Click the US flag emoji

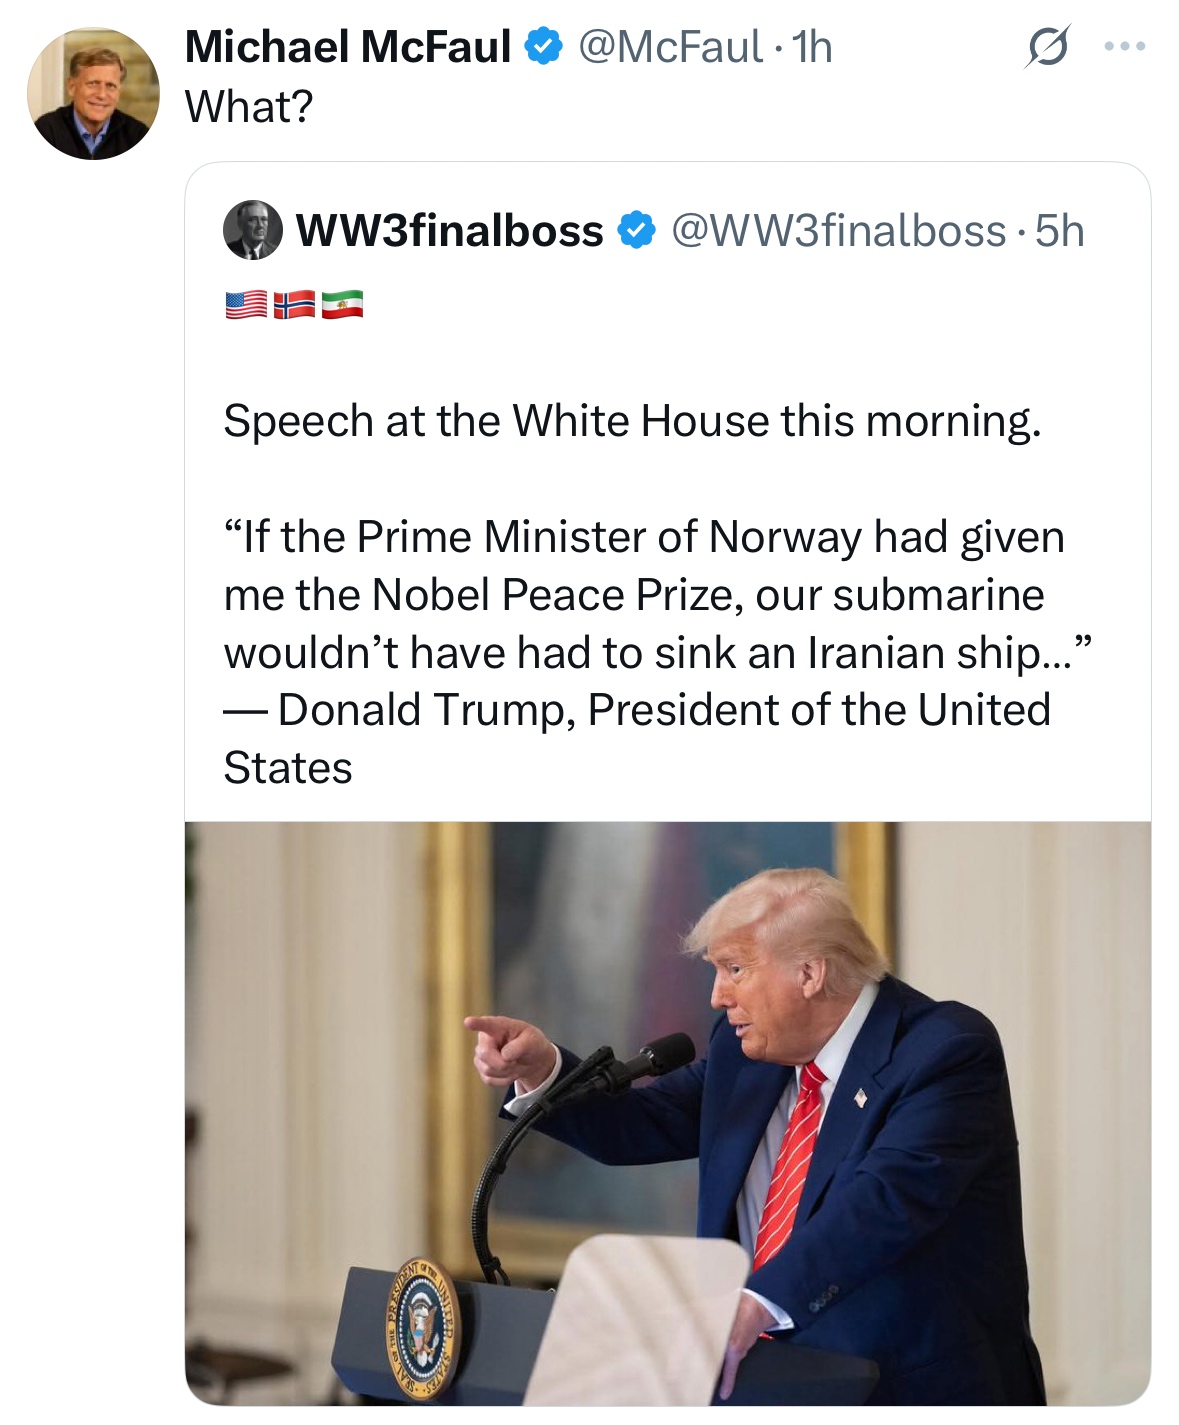(x=246, y=304)
